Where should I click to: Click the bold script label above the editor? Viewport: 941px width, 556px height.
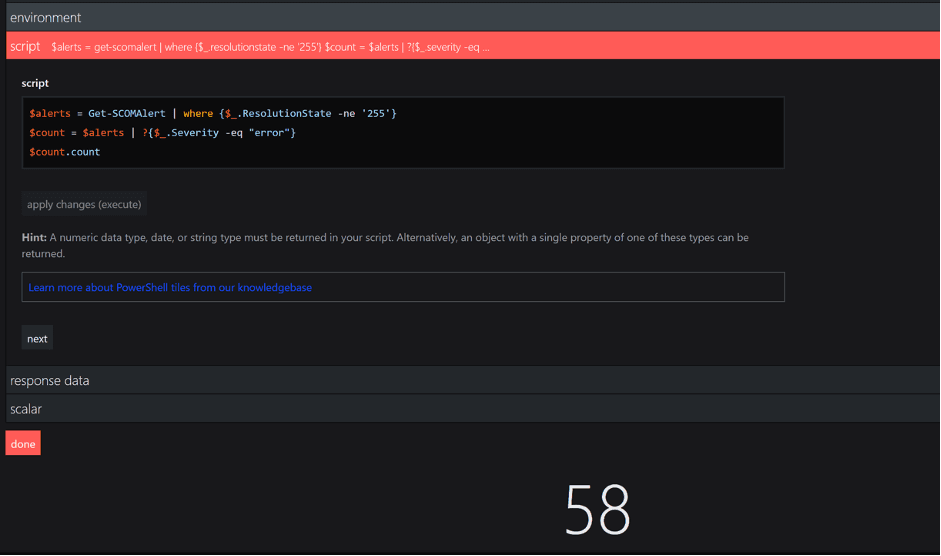click(35, 83)
